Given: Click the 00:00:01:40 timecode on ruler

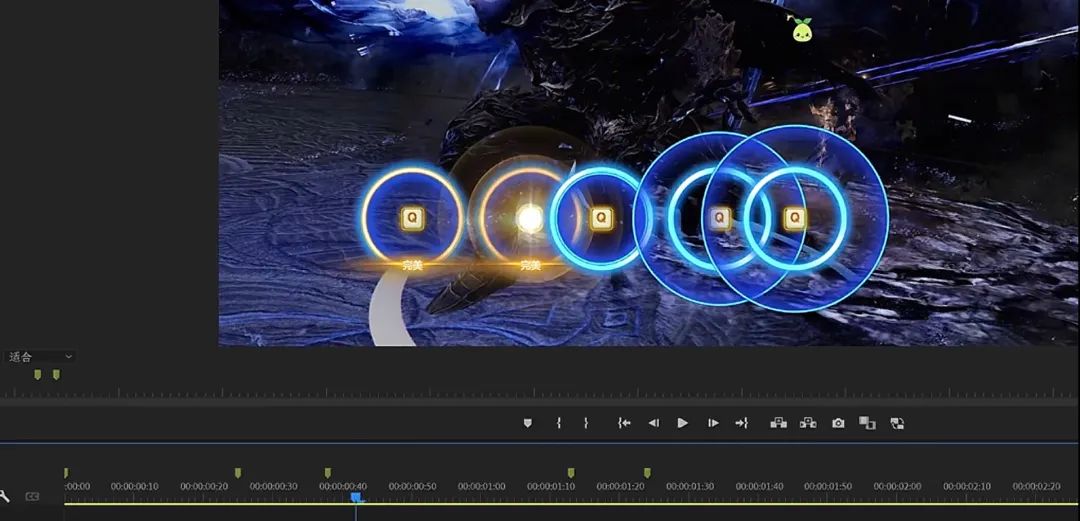Looking at the screenshot, I should tap(759, 487).
